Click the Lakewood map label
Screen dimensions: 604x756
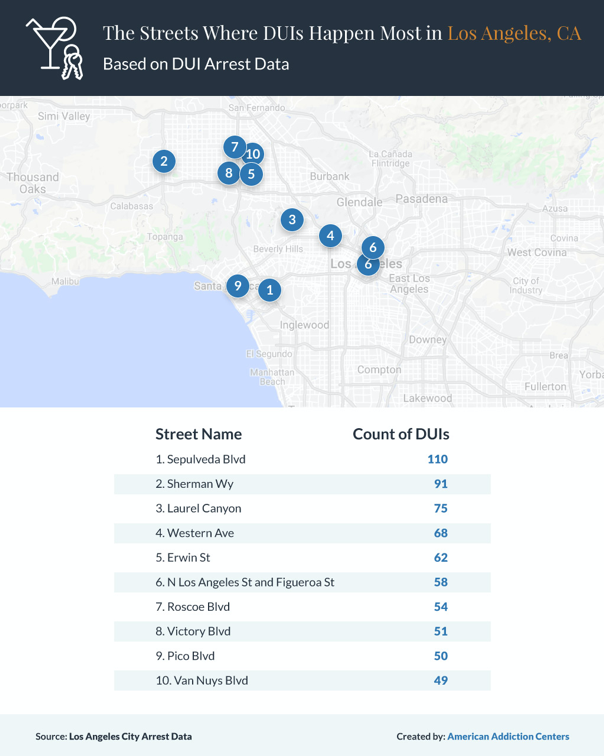click(428, 398)
